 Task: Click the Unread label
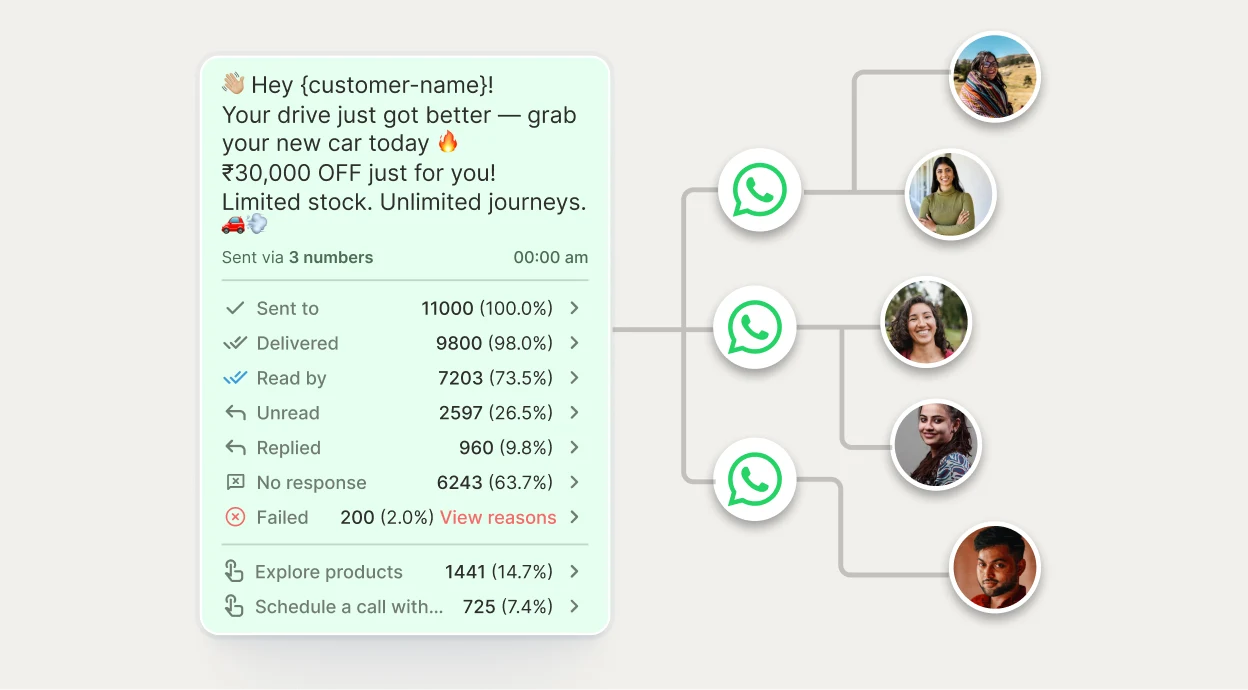coord(288,413)
